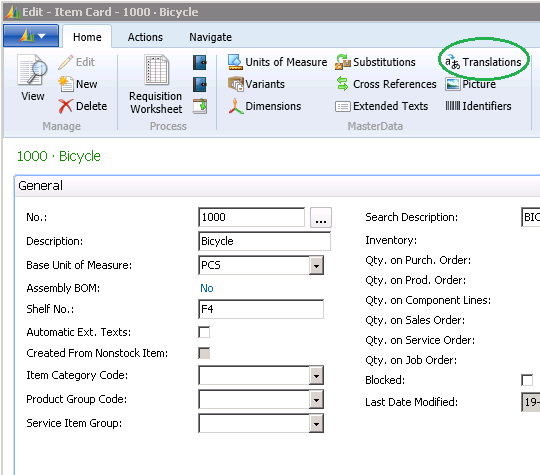Image resolution: width=540 pixels, height=475 pixels.
Task: Expand the Service Item Group dropdown
Action: pos(316,423)
